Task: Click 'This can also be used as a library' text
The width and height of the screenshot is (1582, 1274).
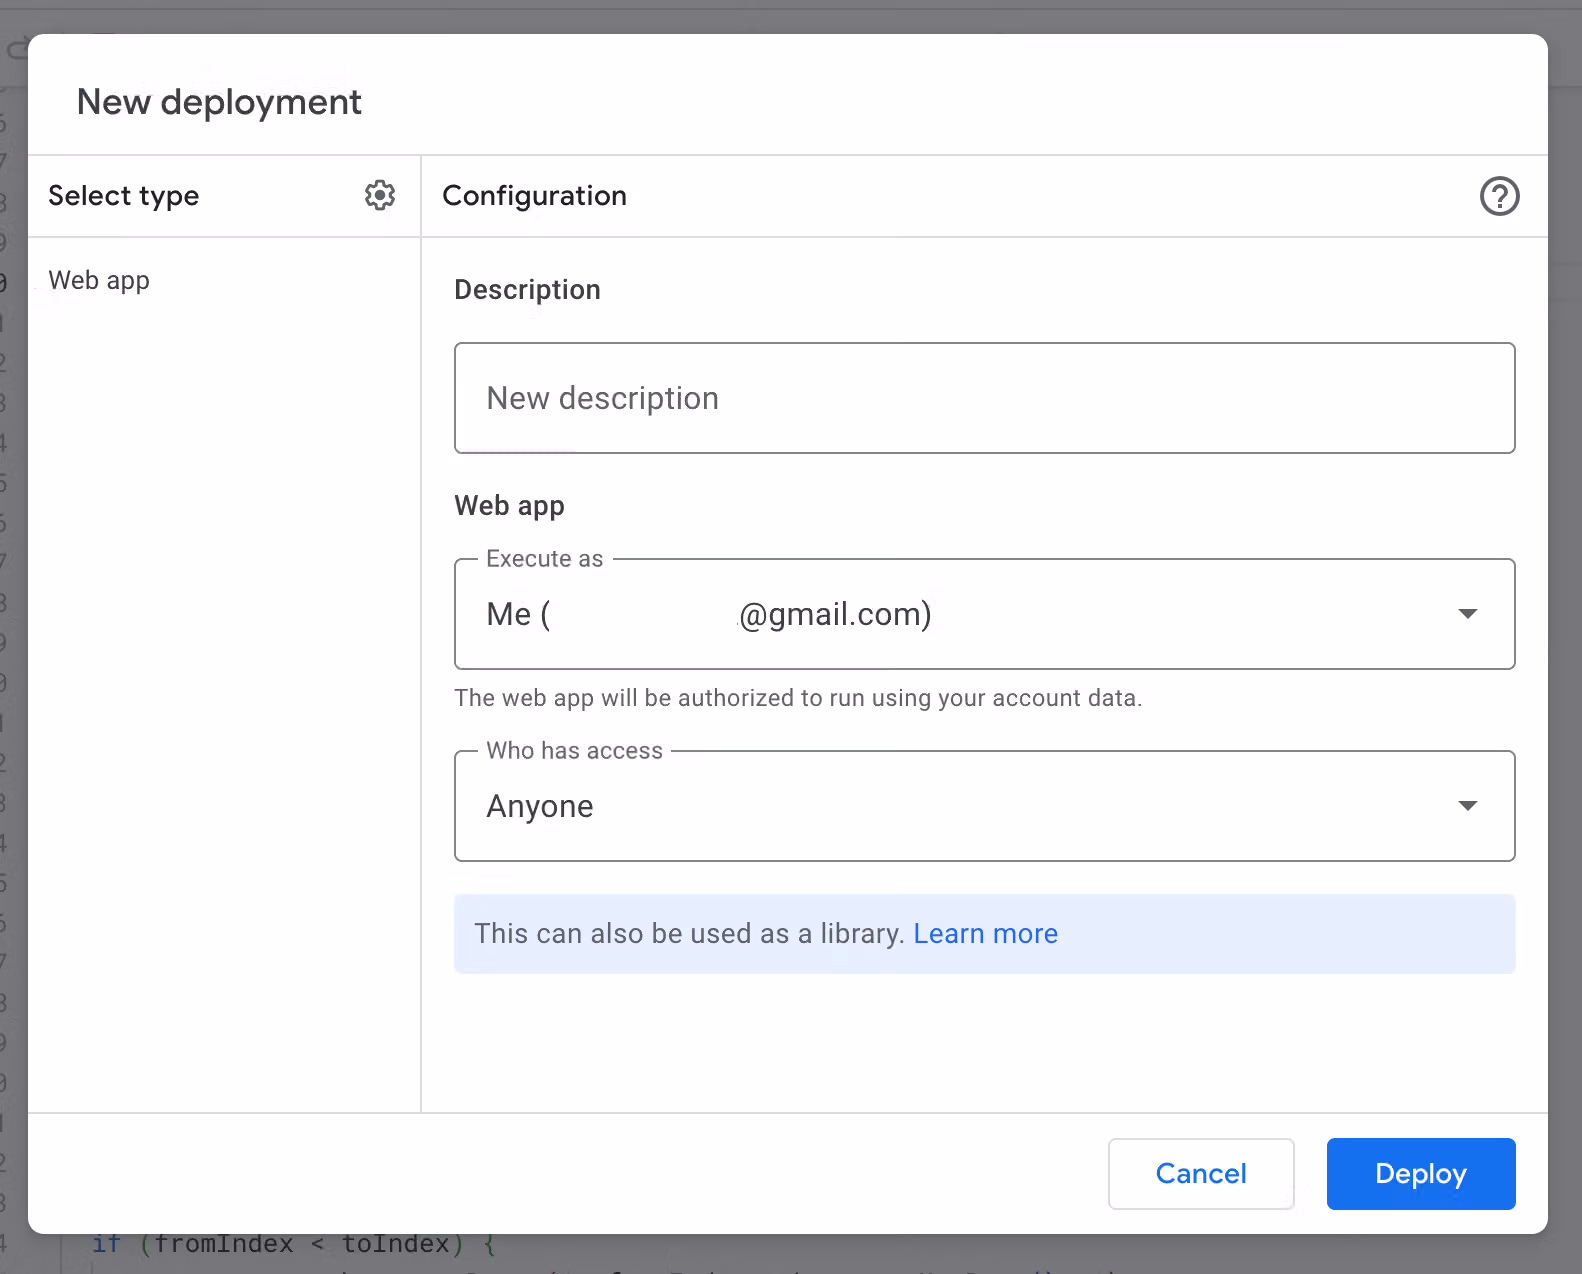Action: [x=689, y=934]
